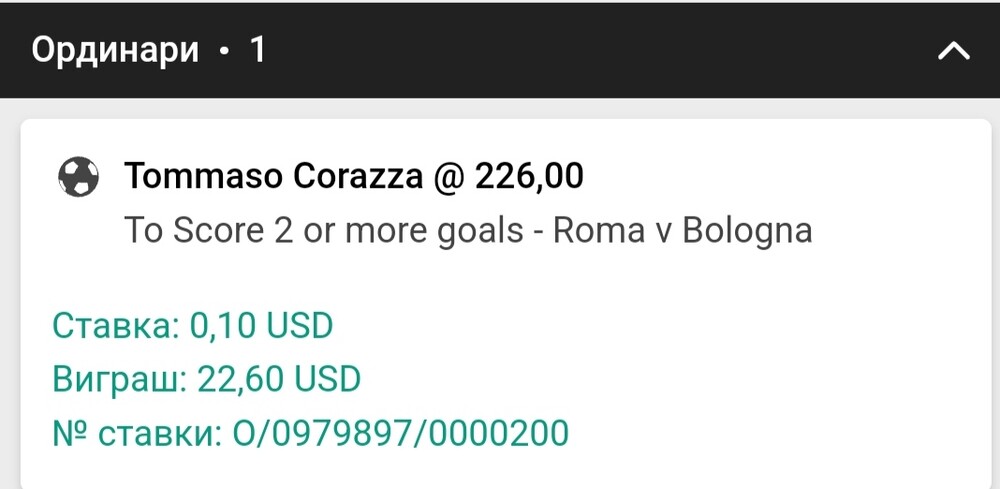This screenshot has height=489, width=1000.
Task: Open the Tommaso Corazza @ 226,00 selection
Action: click(x=354, y=176)
